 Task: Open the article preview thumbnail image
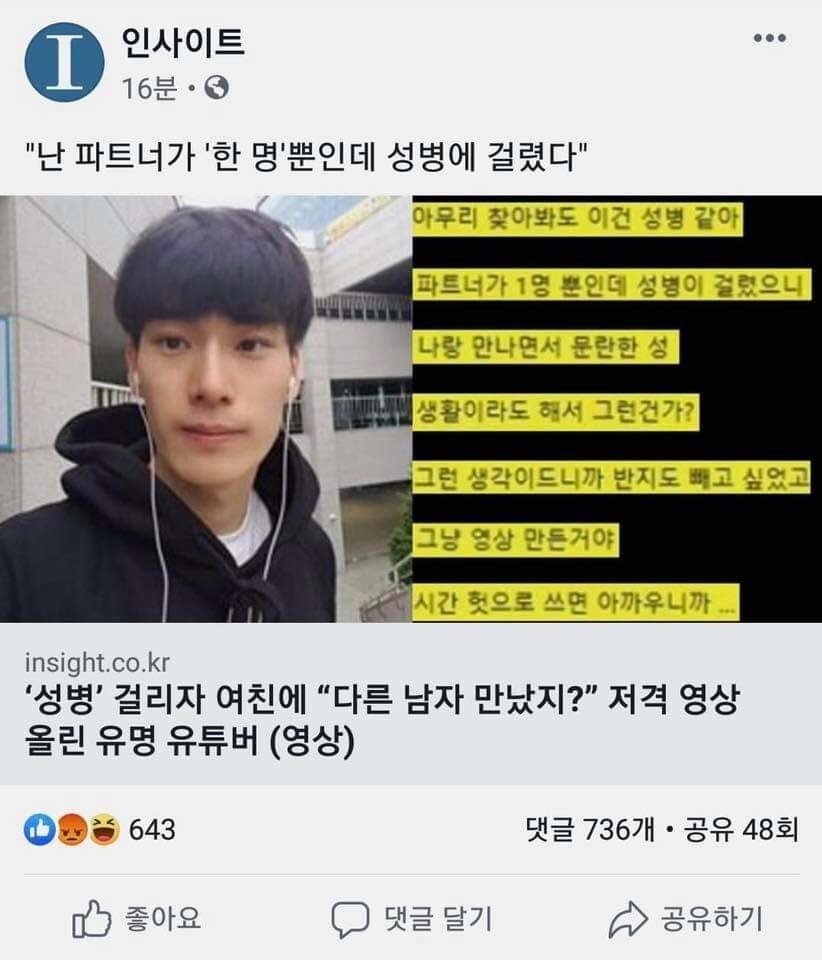tap(411, 409)
